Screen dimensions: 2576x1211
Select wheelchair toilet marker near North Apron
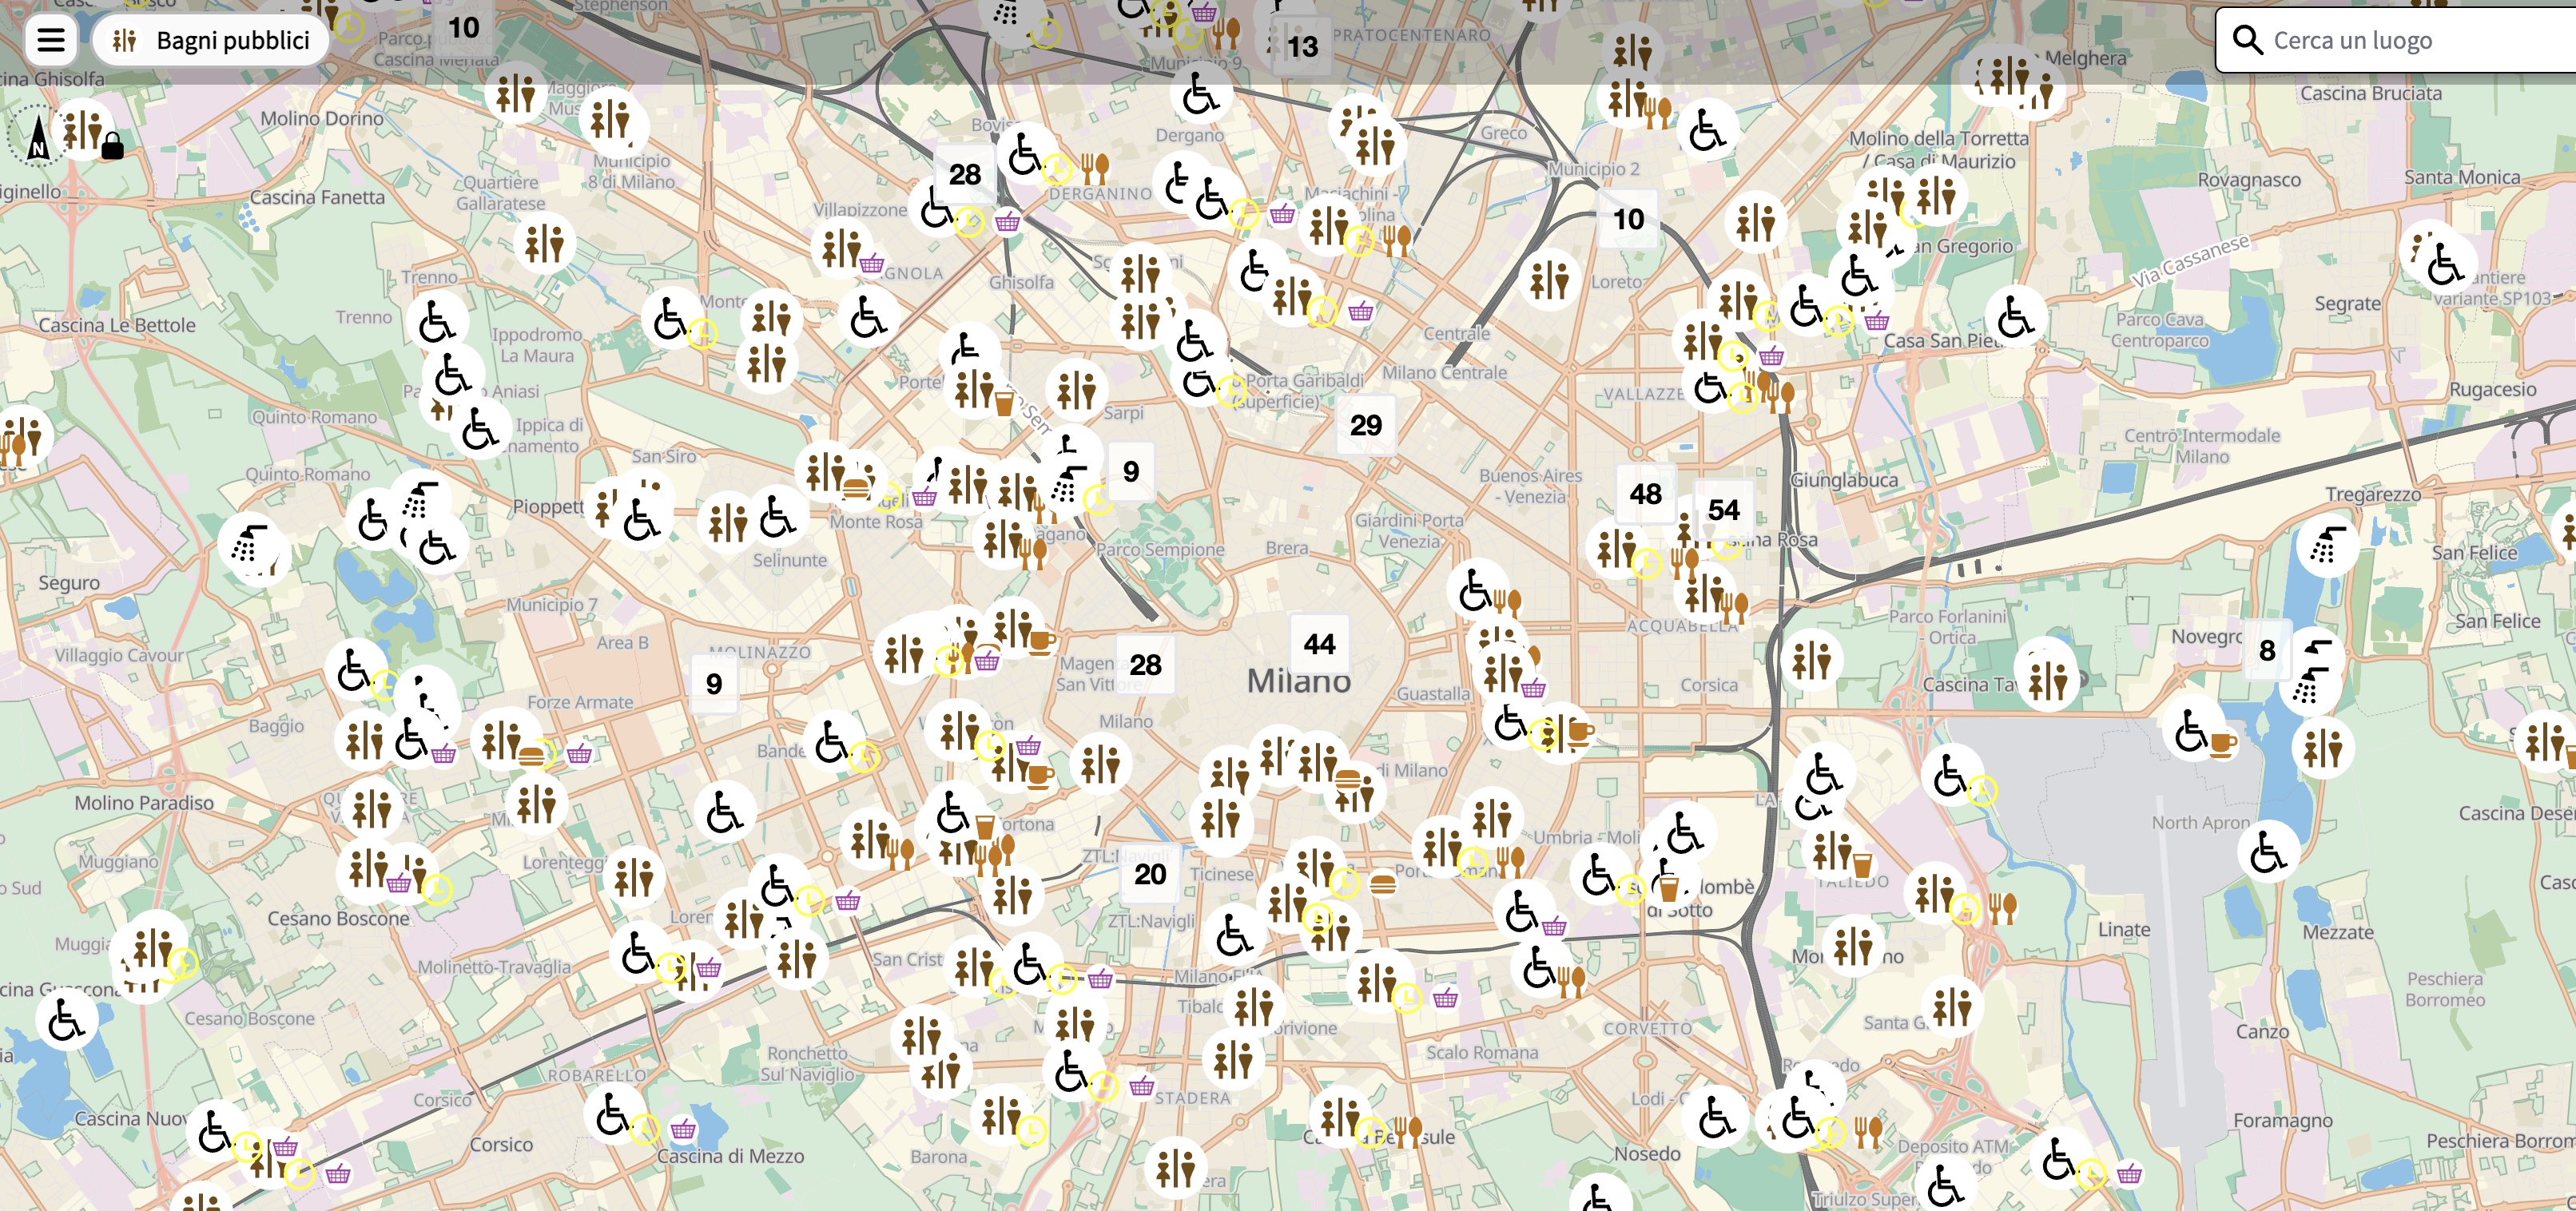click(x=2267, y=852)
